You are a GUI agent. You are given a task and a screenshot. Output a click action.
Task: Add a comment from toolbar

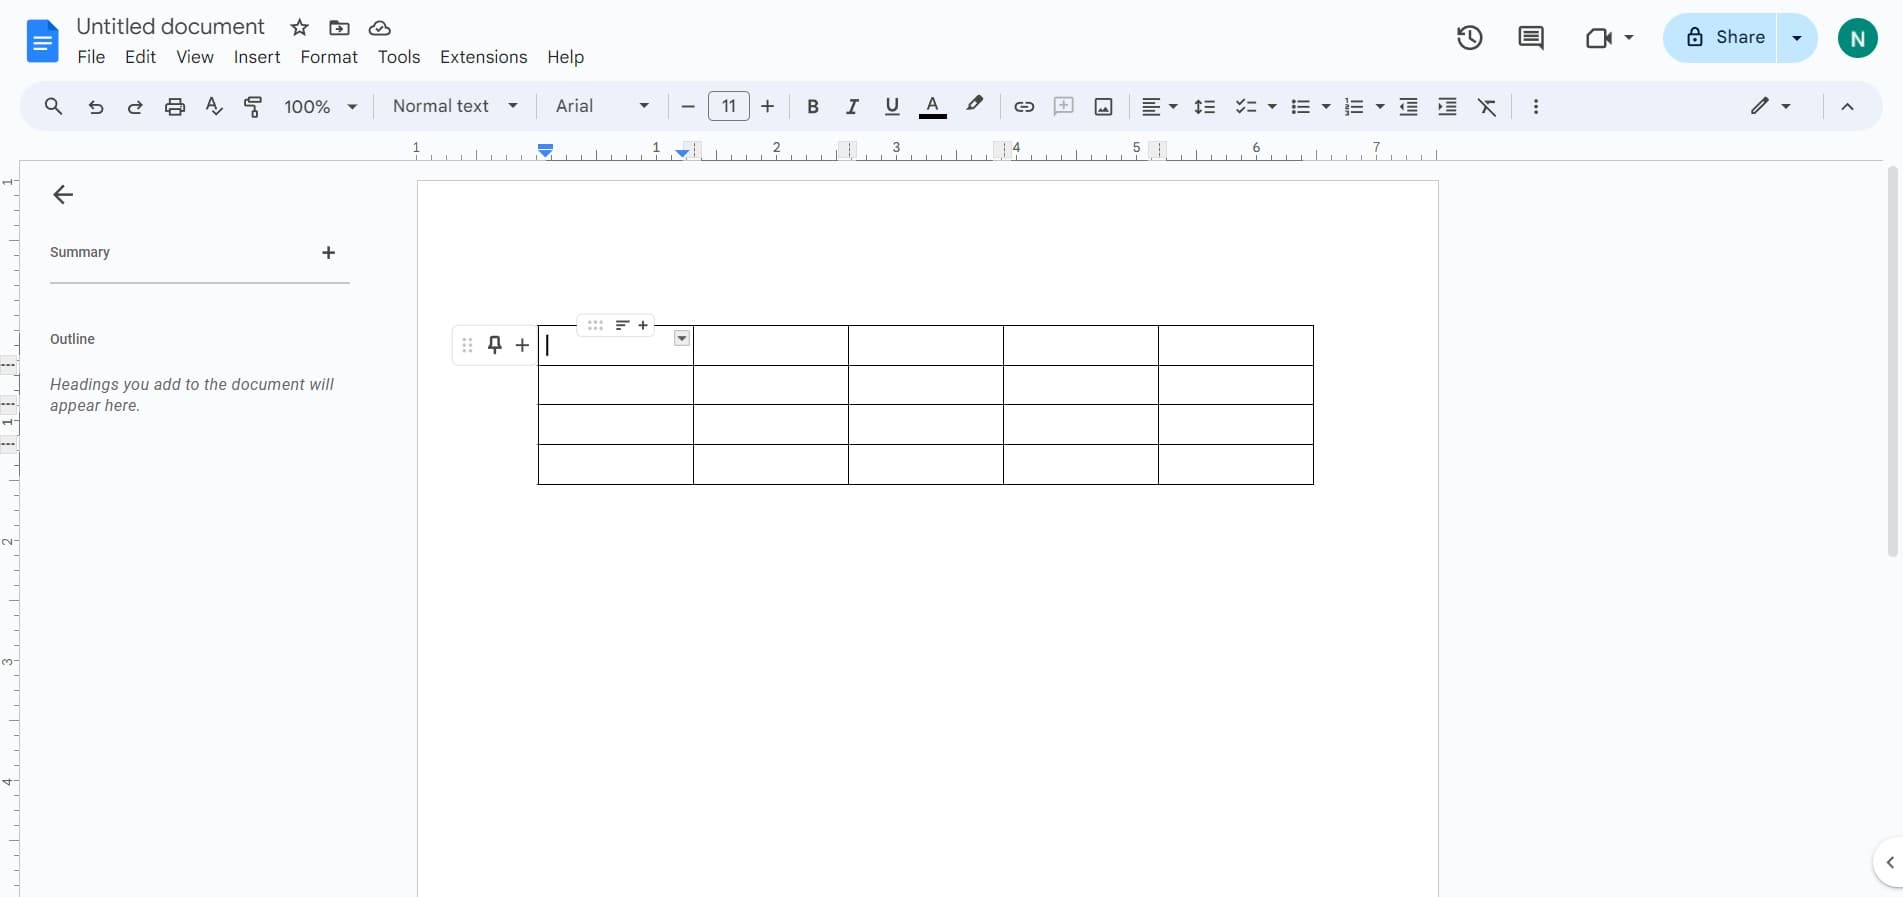1064,106
